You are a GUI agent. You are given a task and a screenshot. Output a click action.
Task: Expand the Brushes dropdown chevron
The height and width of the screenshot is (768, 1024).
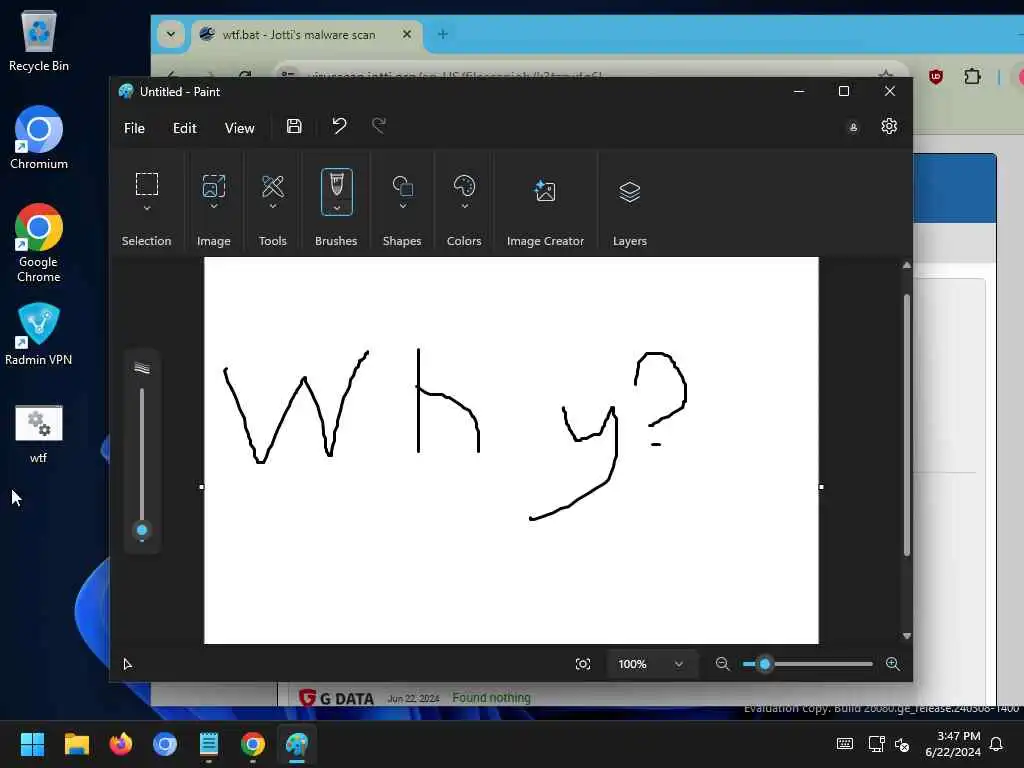point(336,208)
